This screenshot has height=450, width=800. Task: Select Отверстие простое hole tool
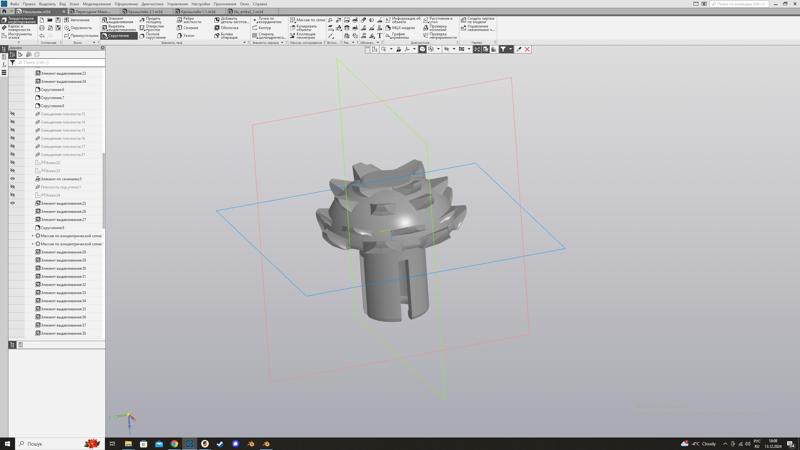(153, 28)
